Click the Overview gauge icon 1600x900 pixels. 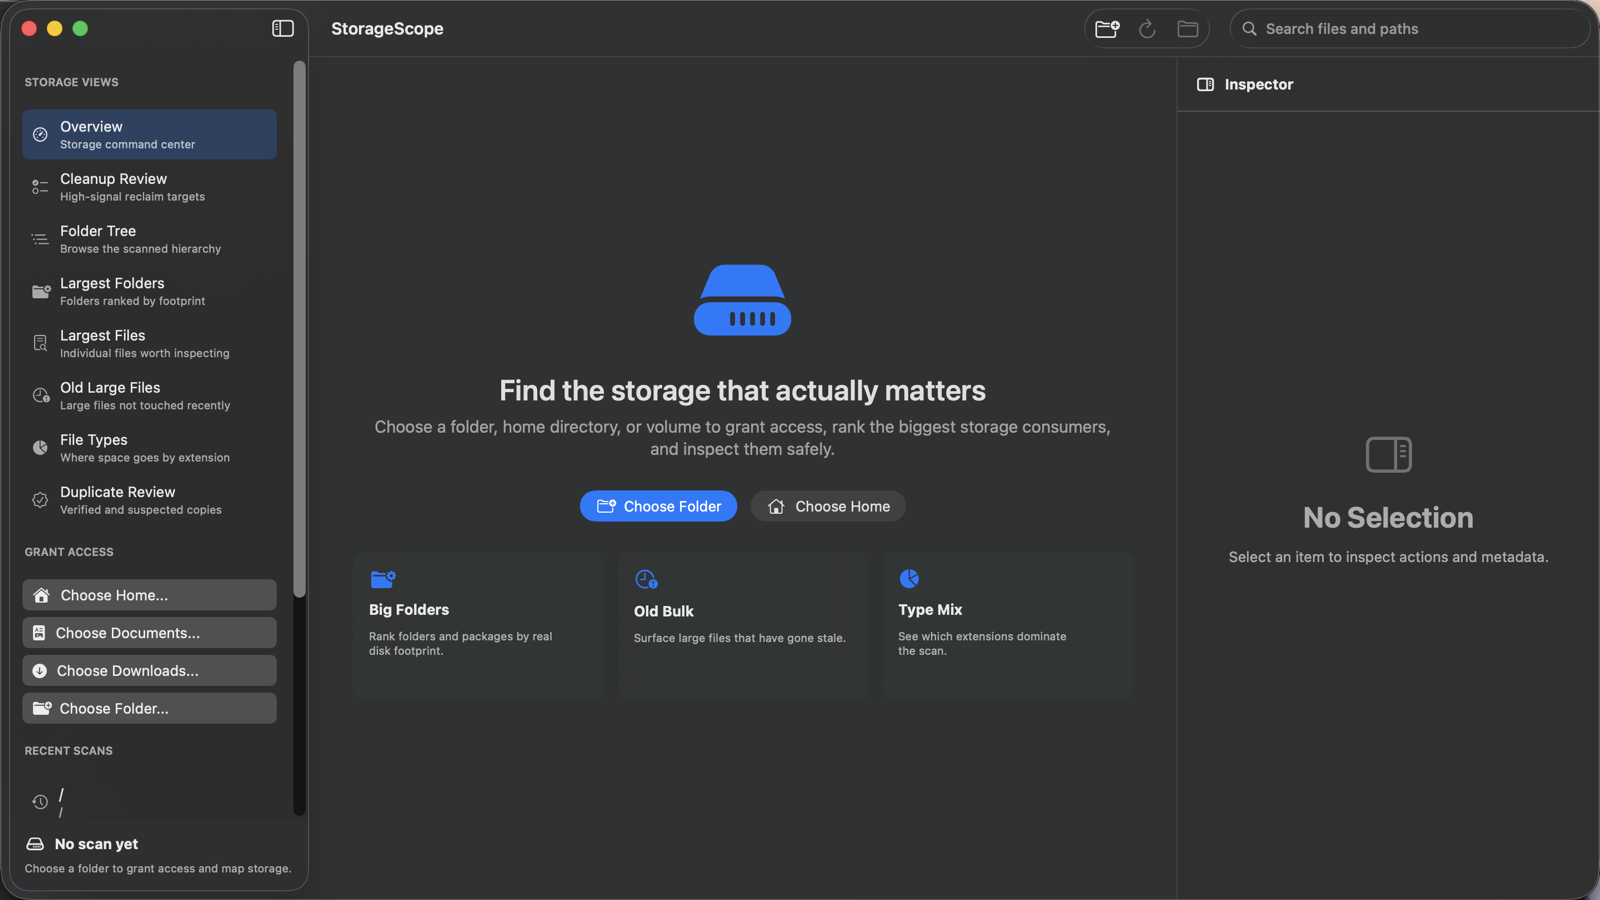tap(40, 135)
